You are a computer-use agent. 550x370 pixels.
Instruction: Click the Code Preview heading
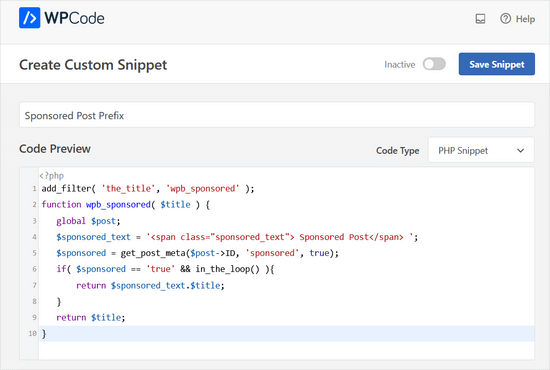click(x=55, y=149)
